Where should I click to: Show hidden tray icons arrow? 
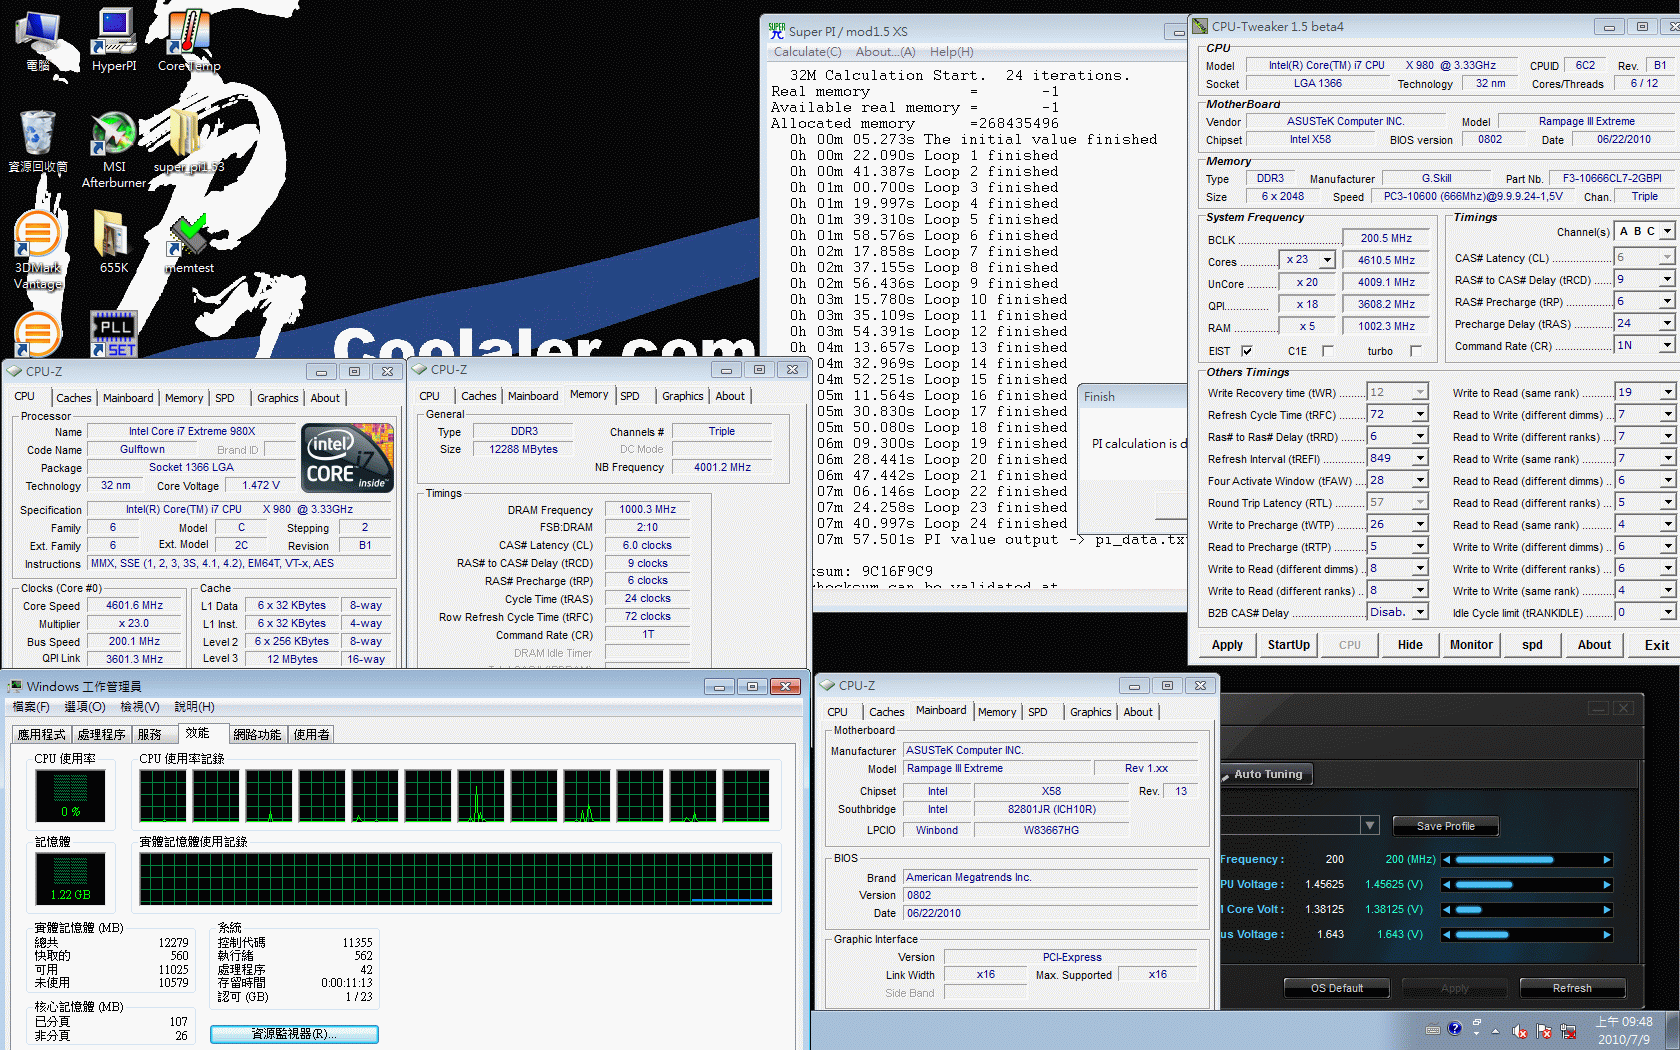coord(1496,1030)
